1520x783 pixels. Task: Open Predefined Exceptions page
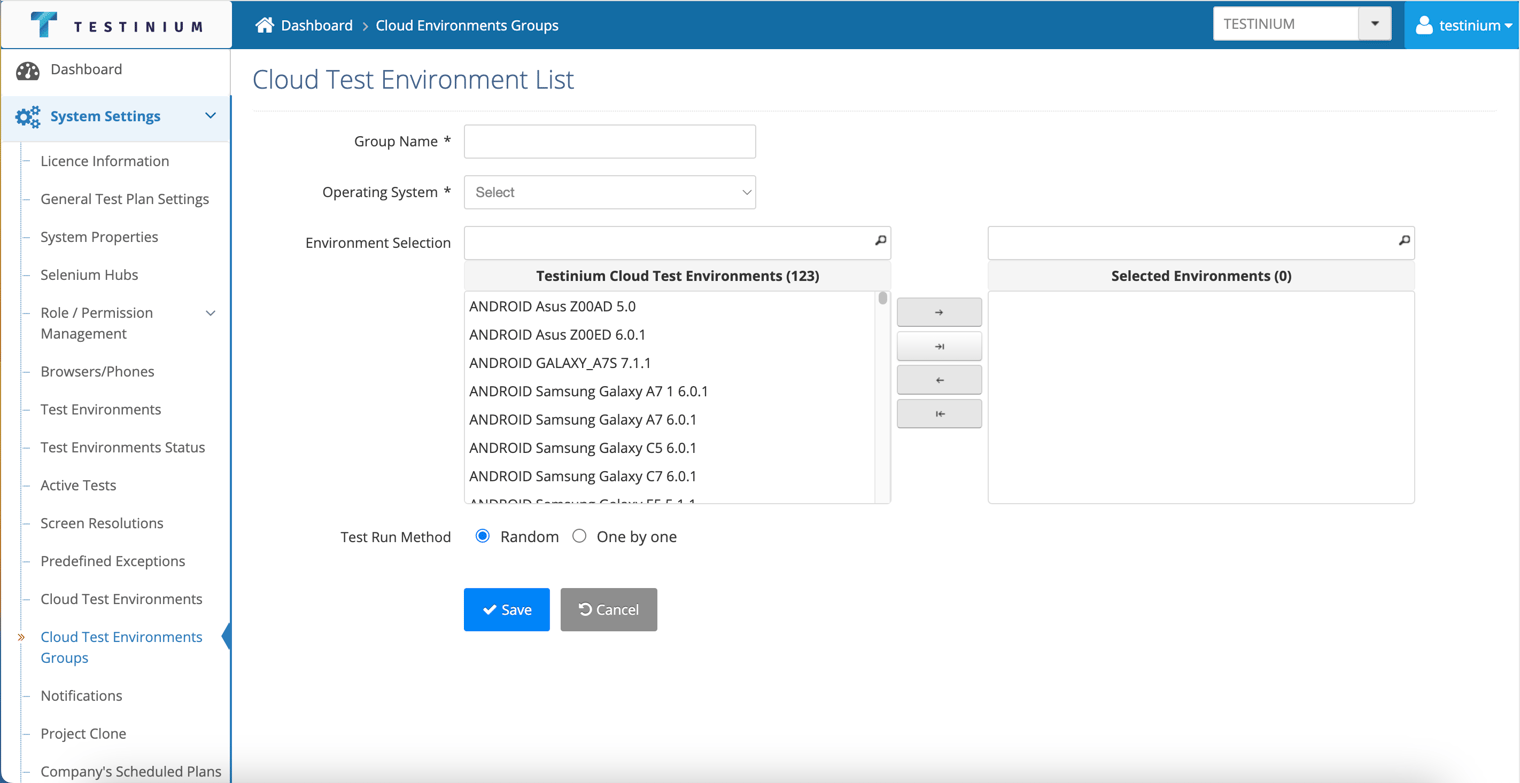113,561
